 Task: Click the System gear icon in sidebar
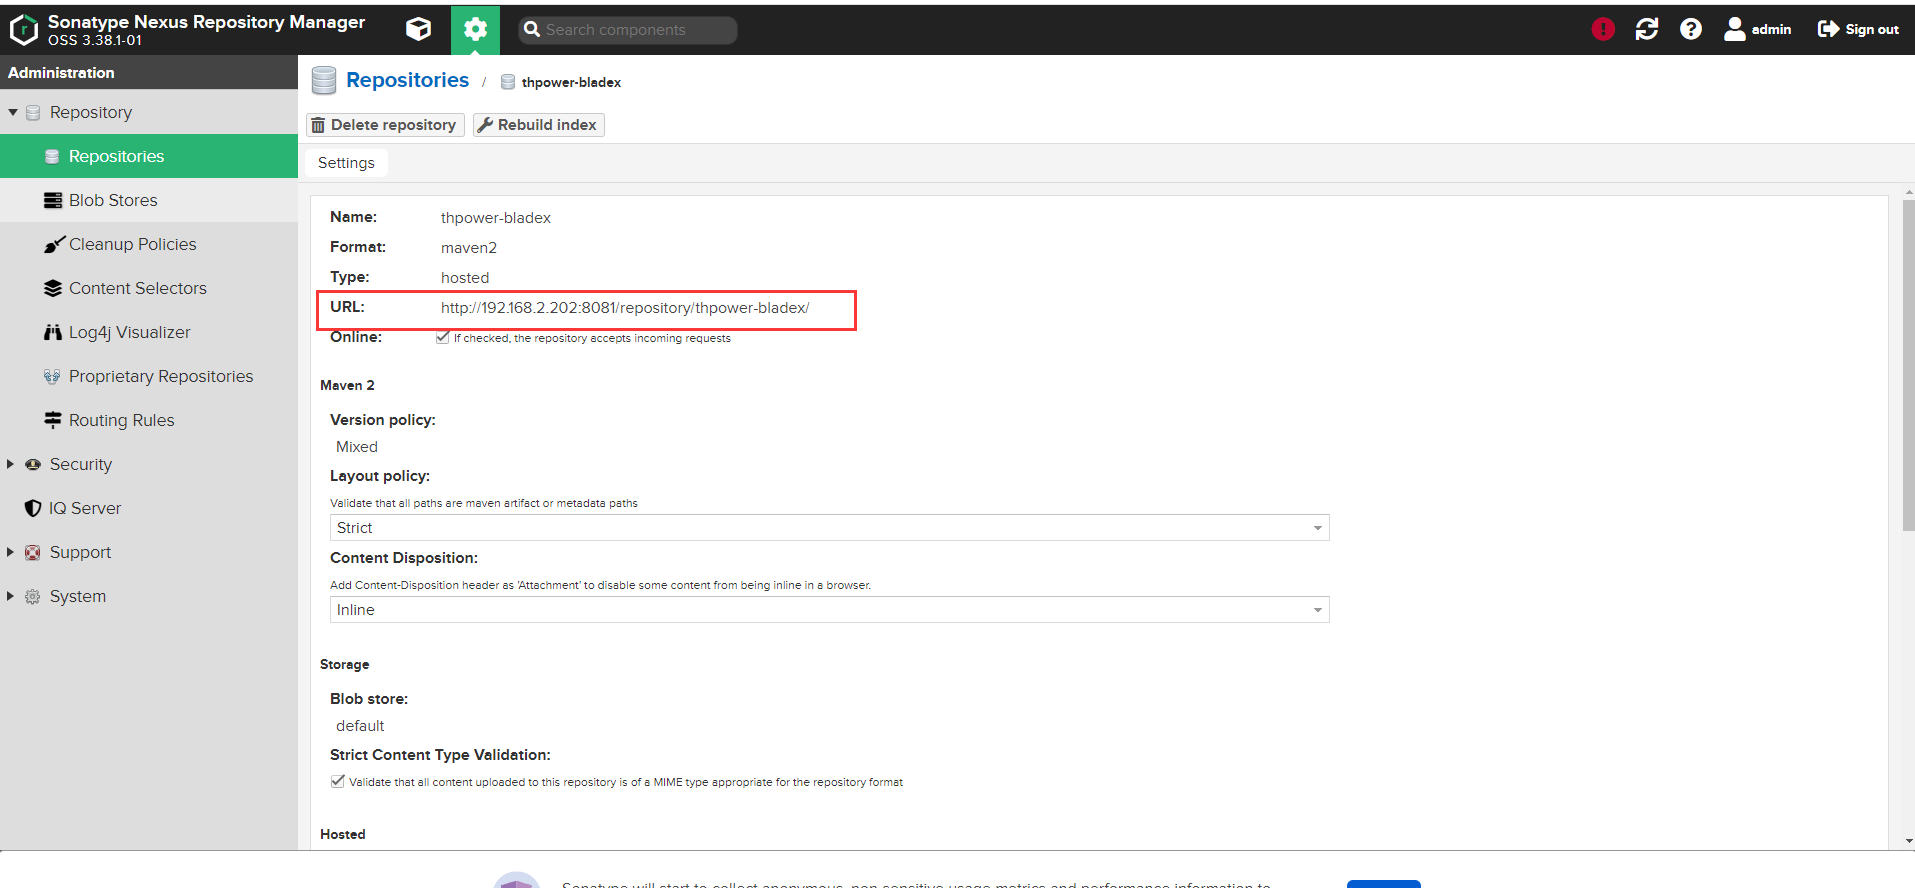point(33,596)
